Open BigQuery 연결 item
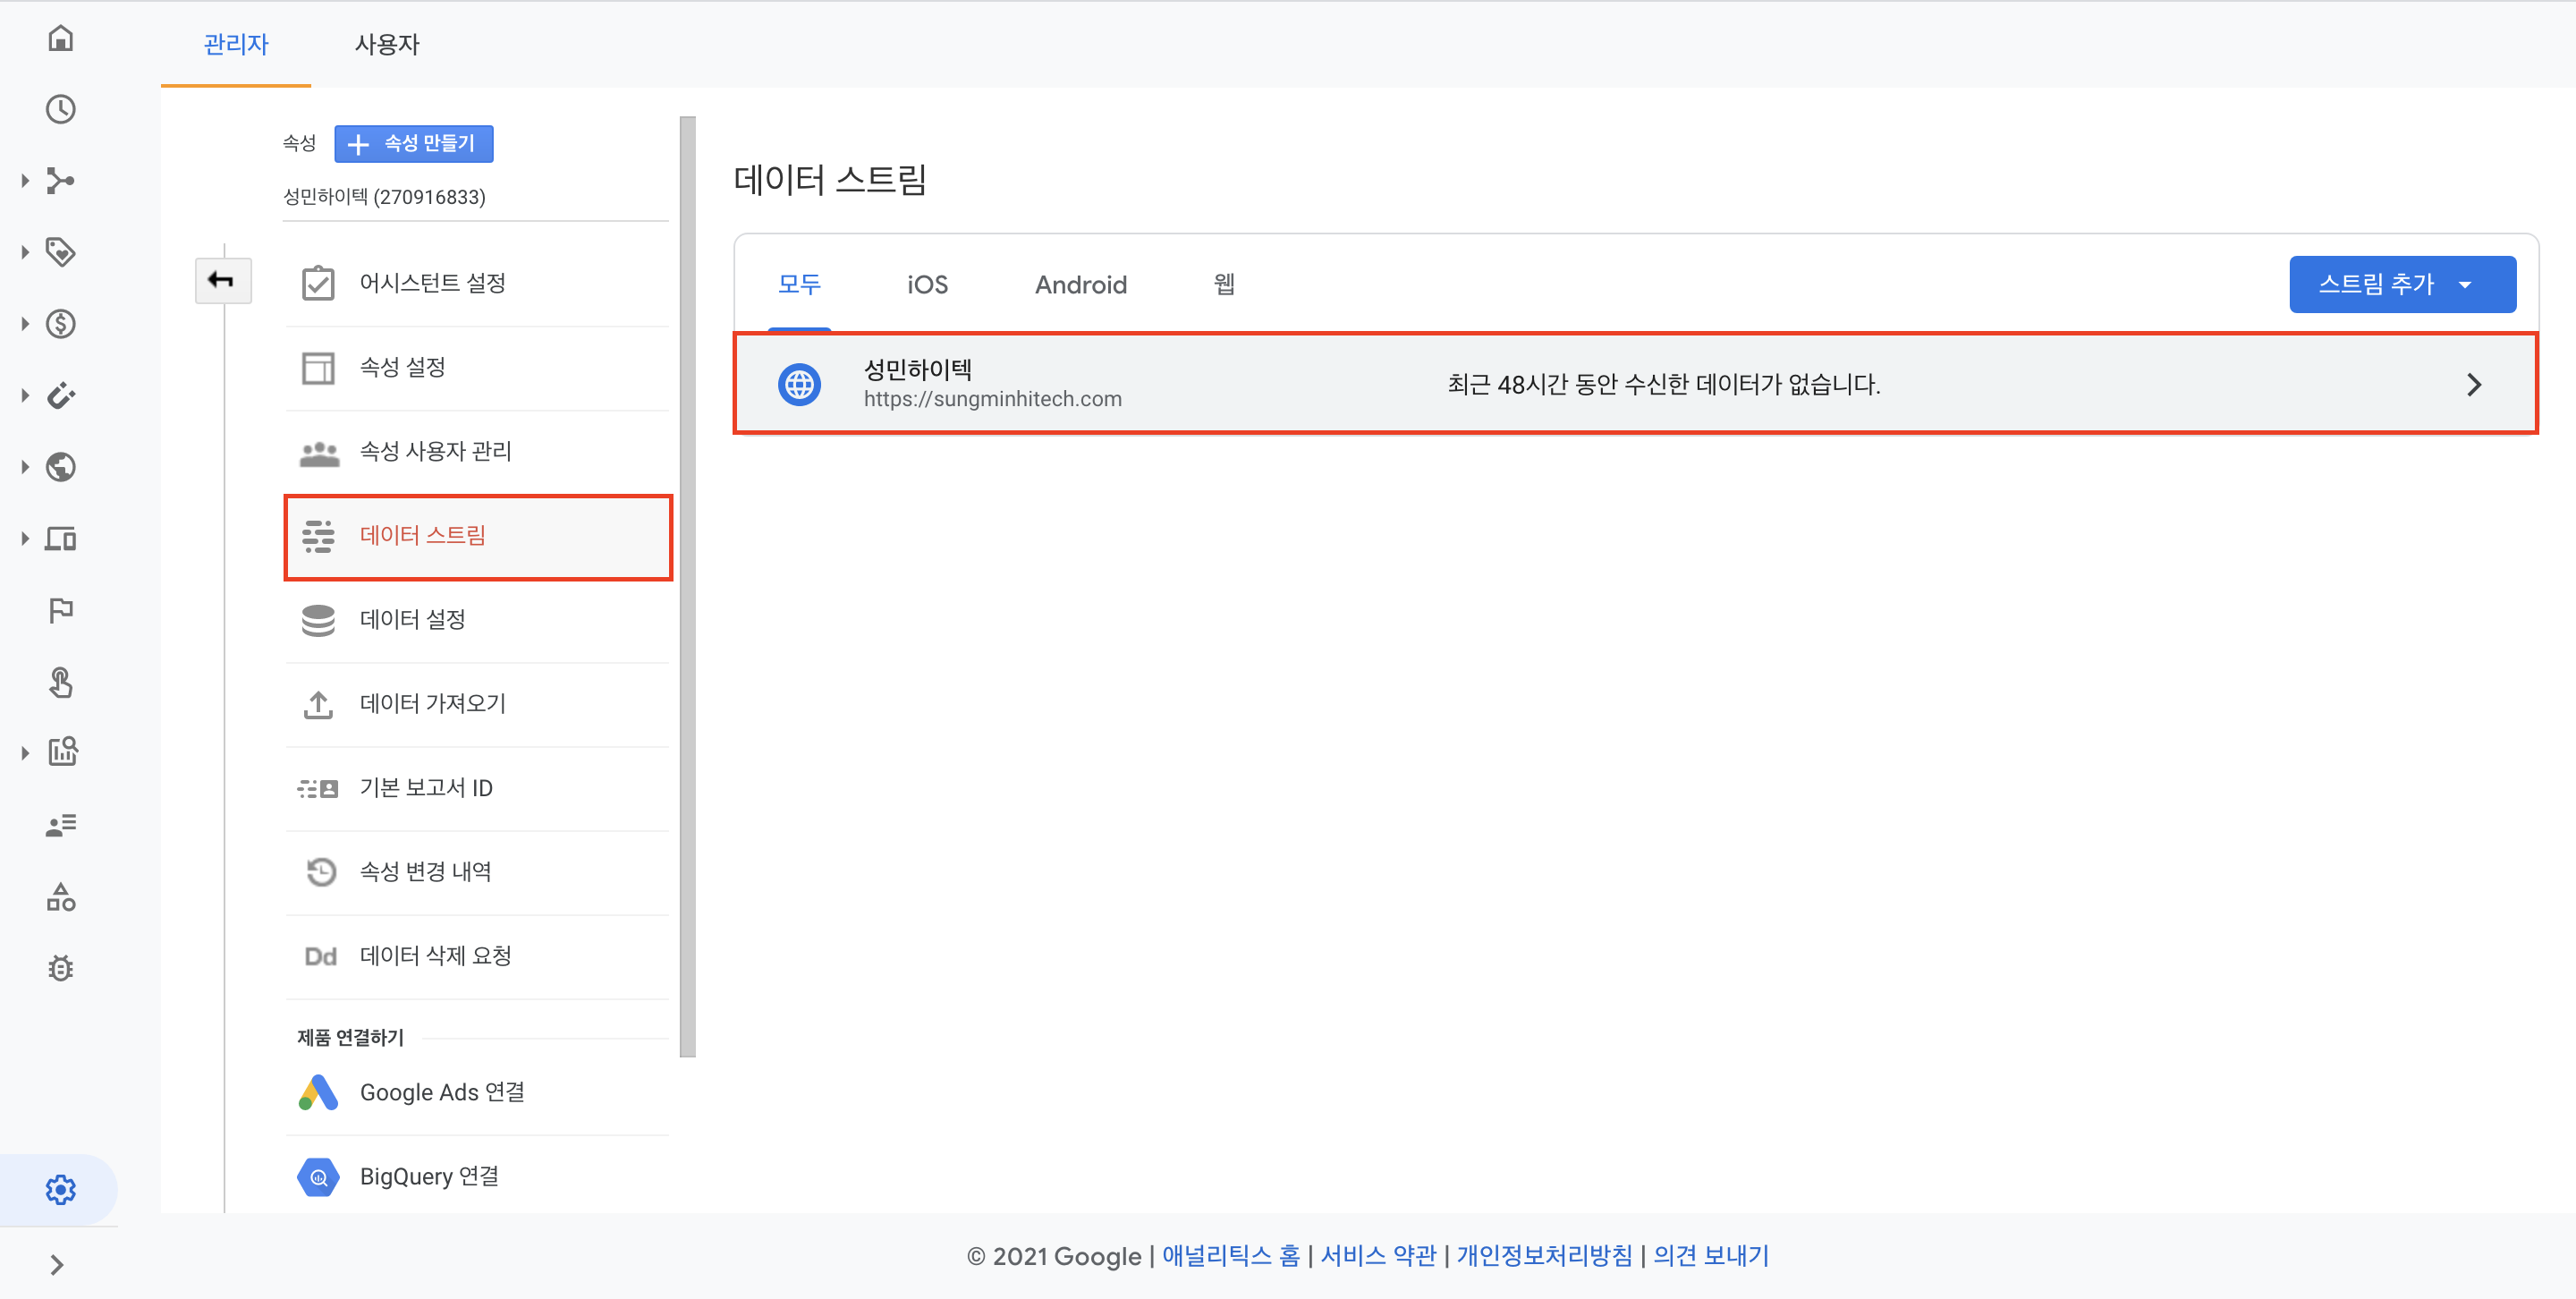This screenshot has height=1299, width=2576. 428,1176
